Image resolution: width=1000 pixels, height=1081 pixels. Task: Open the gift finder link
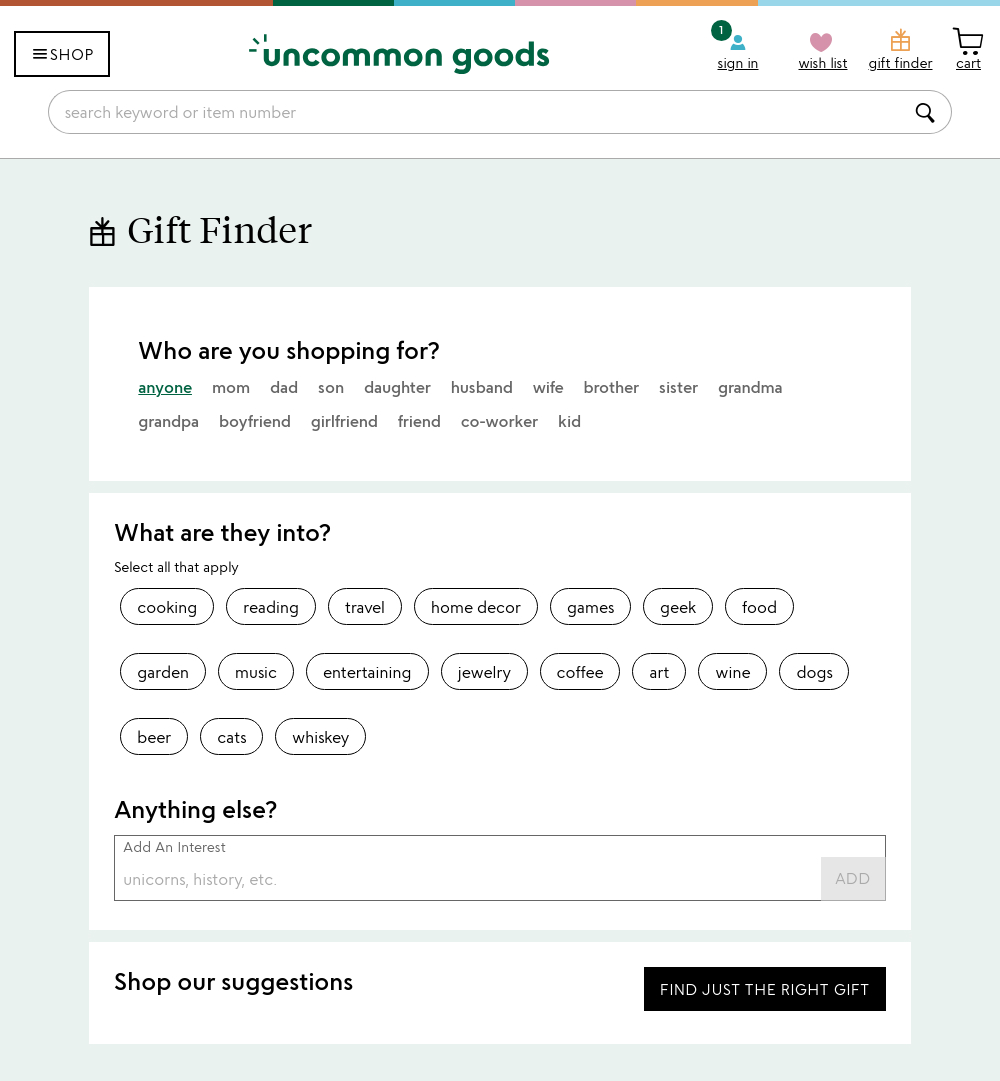(900, 62)
